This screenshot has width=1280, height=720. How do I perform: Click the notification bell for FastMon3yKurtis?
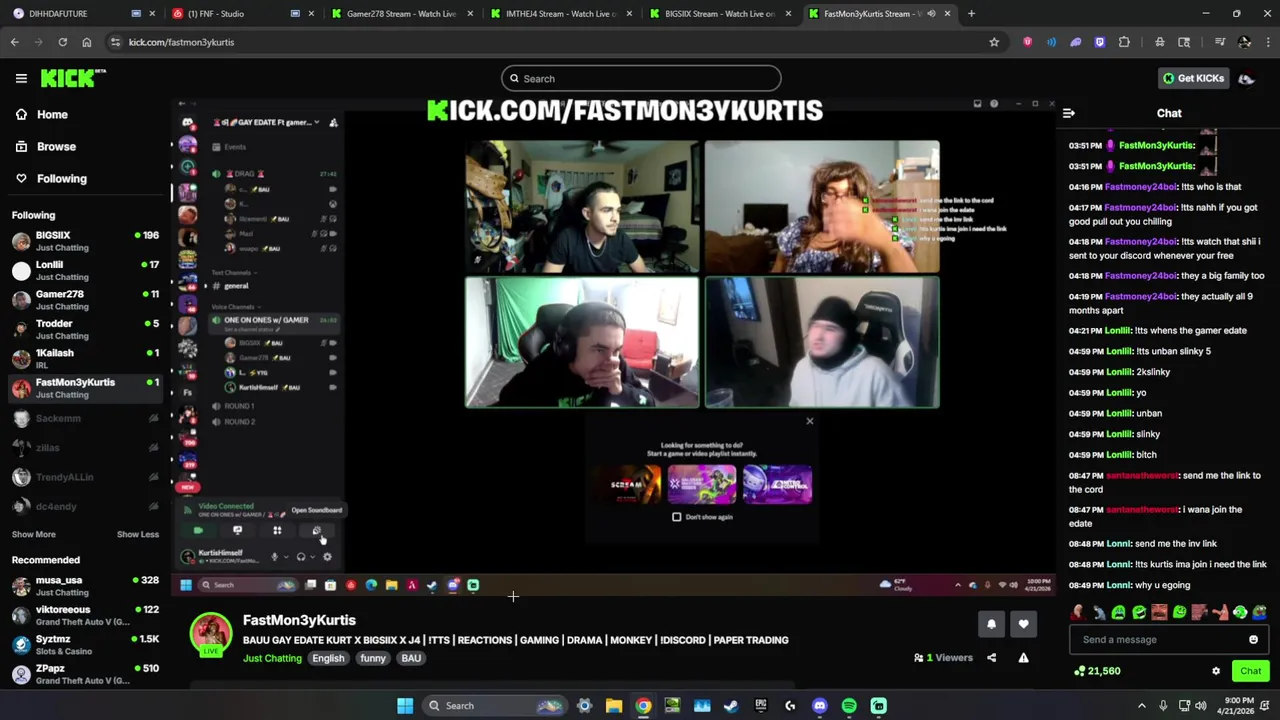tap(991, 624)
